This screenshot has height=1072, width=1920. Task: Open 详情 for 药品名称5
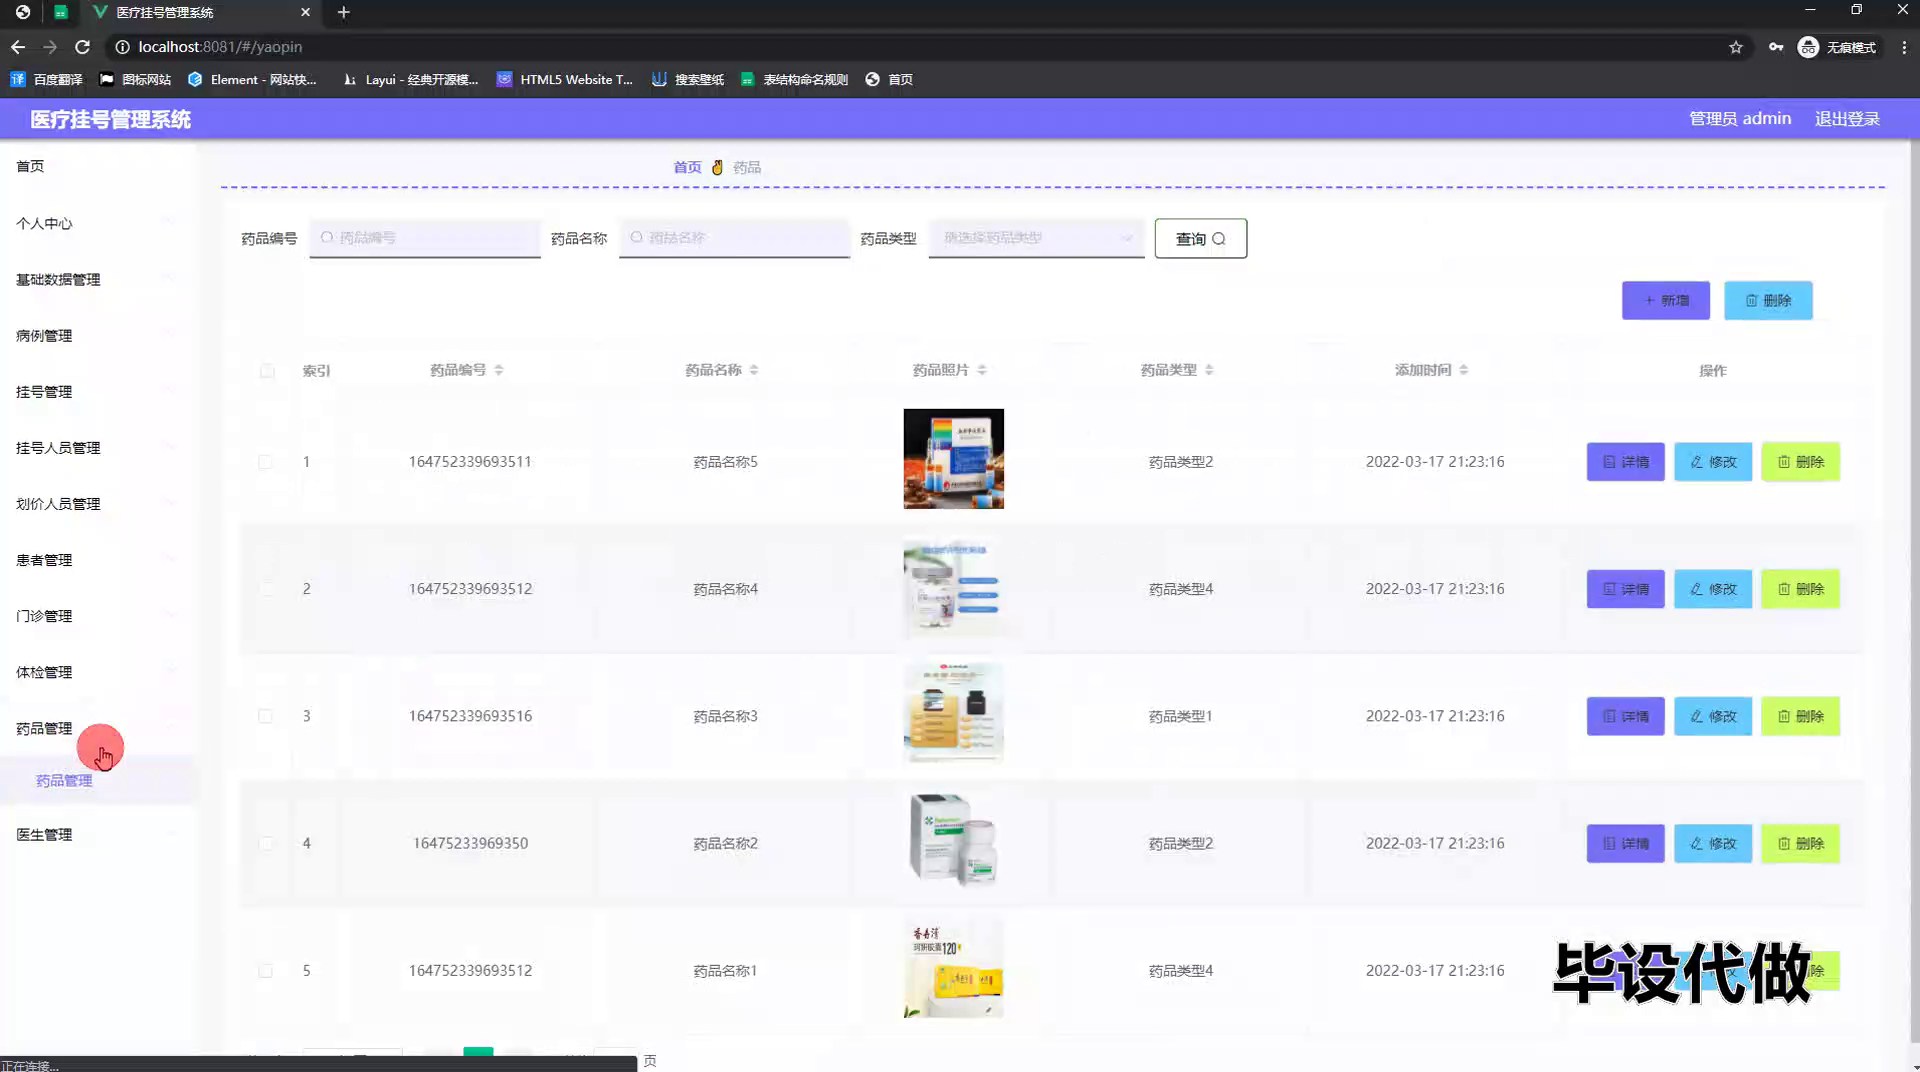point(1626,462)
